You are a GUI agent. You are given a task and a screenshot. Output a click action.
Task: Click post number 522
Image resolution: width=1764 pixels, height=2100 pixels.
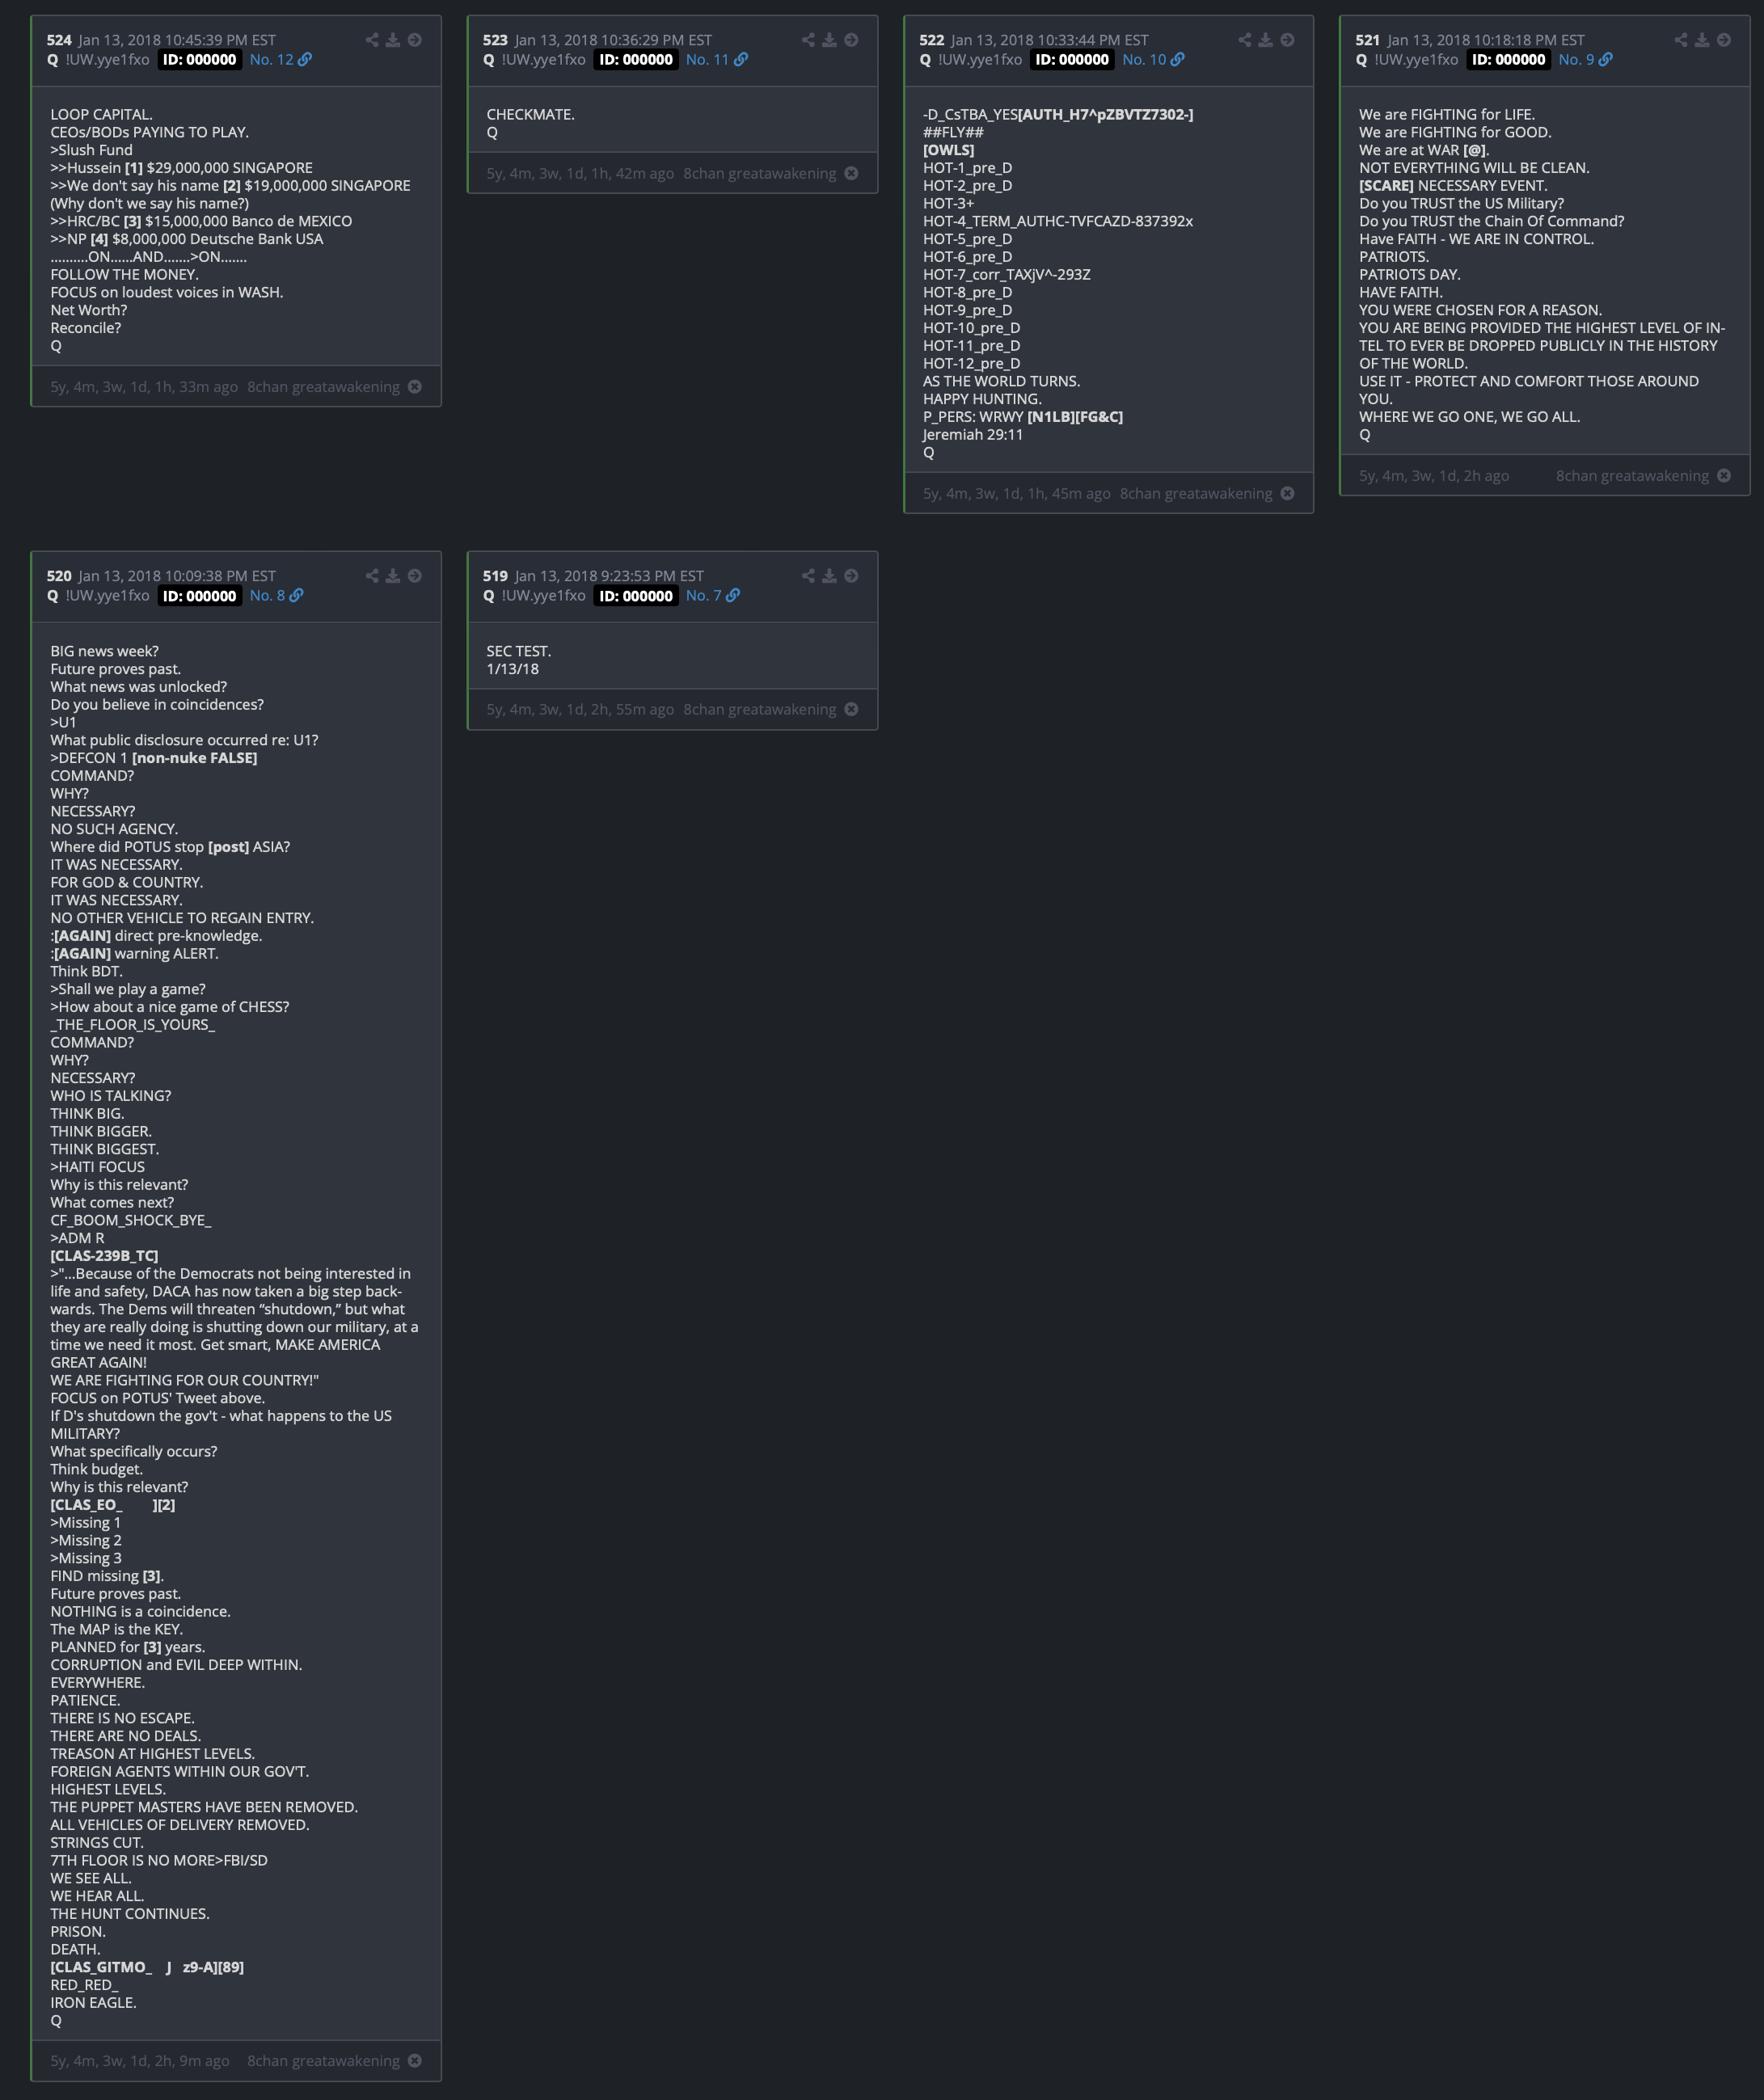(x=931, y=40)
